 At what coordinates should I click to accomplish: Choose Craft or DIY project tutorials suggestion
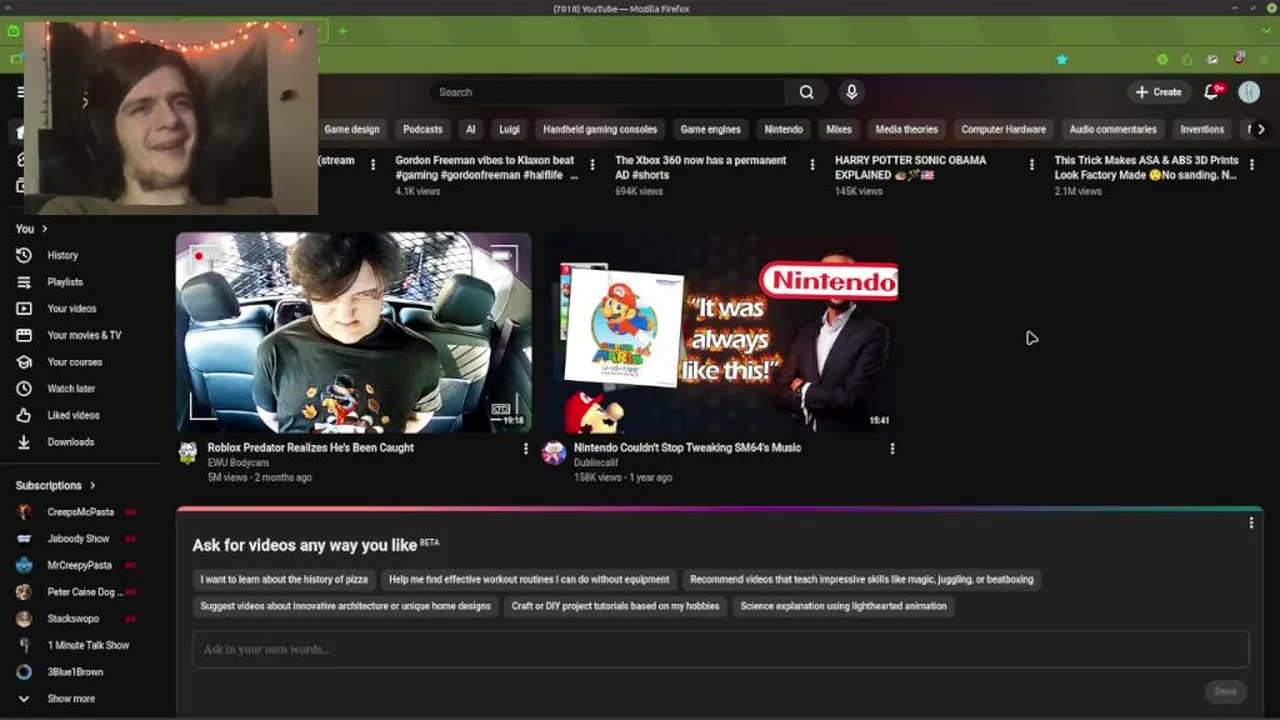point(615,606)
